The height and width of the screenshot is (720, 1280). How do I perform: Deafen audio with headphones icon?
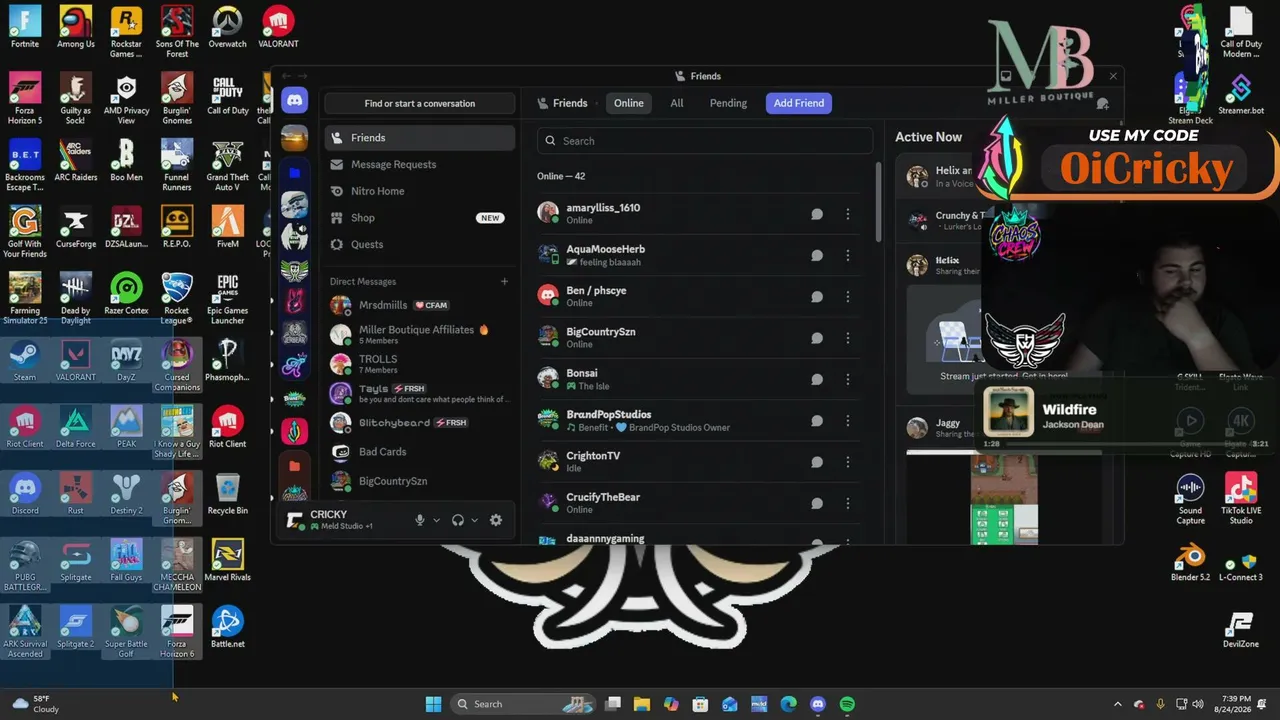pos(458,520)
